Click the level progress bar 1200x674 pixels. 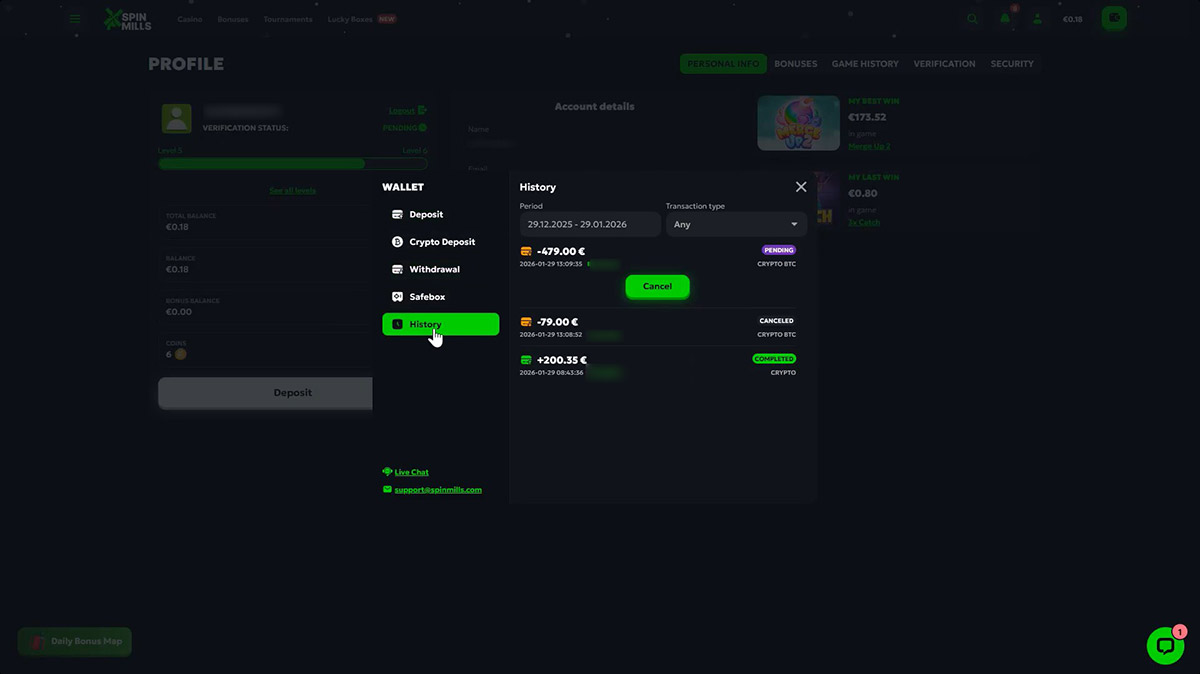tap(292, 164)
